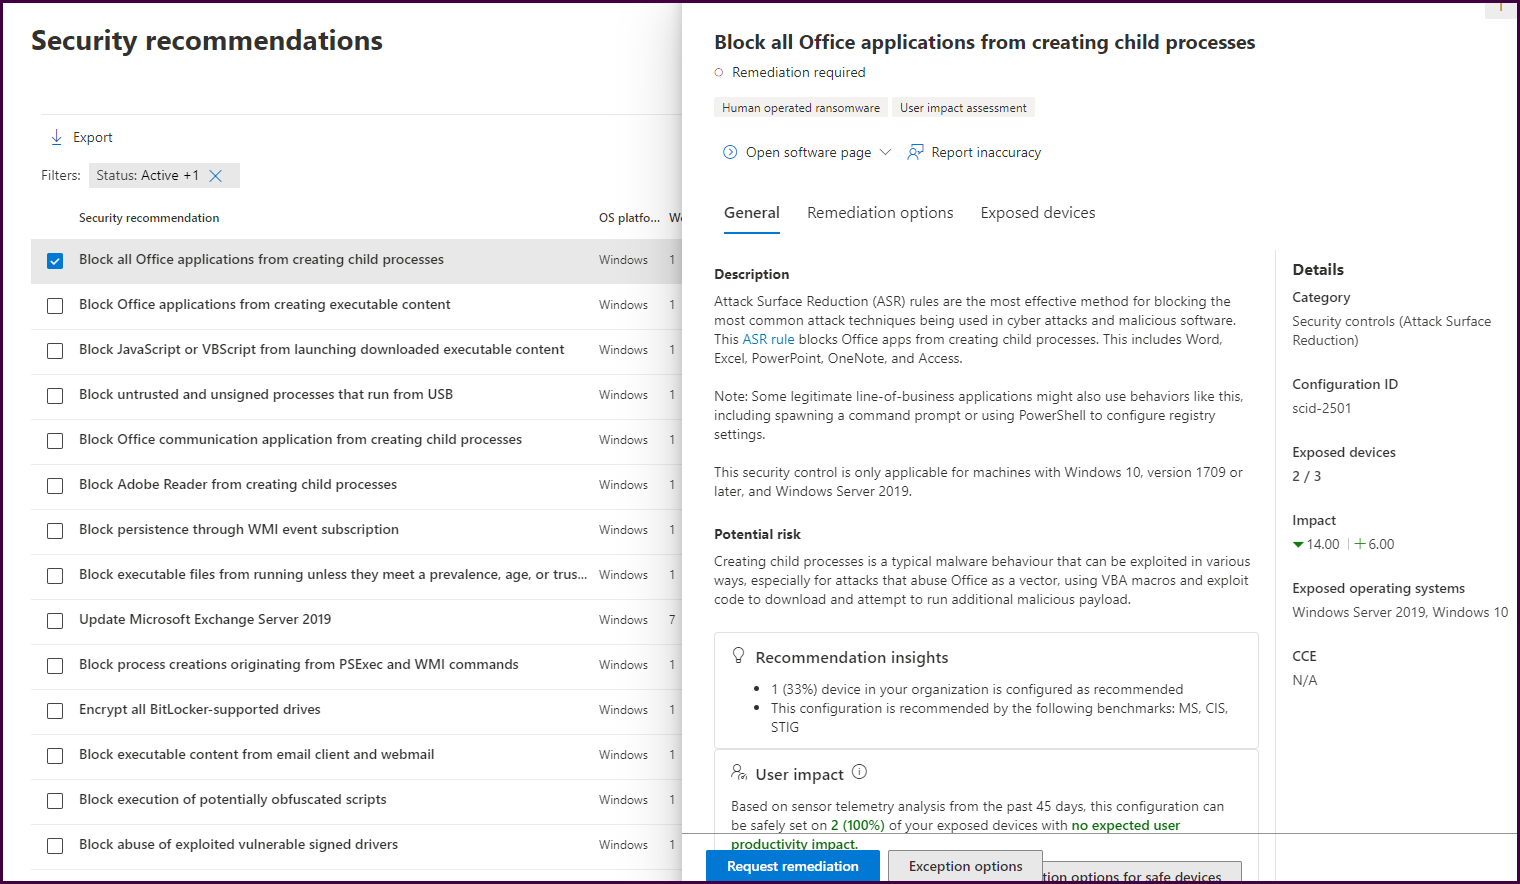Click the User impact info icon
Image resolution: width=1520 pixels, height=884 pixels.
point(859,772)
